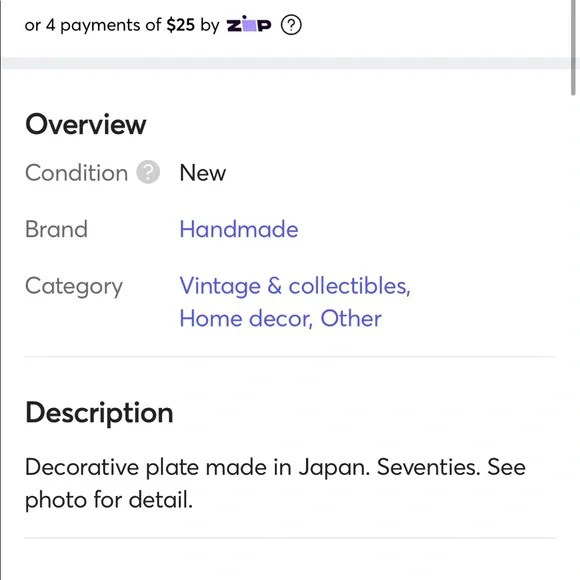Click the gray section divider bar above Overview
This screenshot has width=580, height=580.
286,63
